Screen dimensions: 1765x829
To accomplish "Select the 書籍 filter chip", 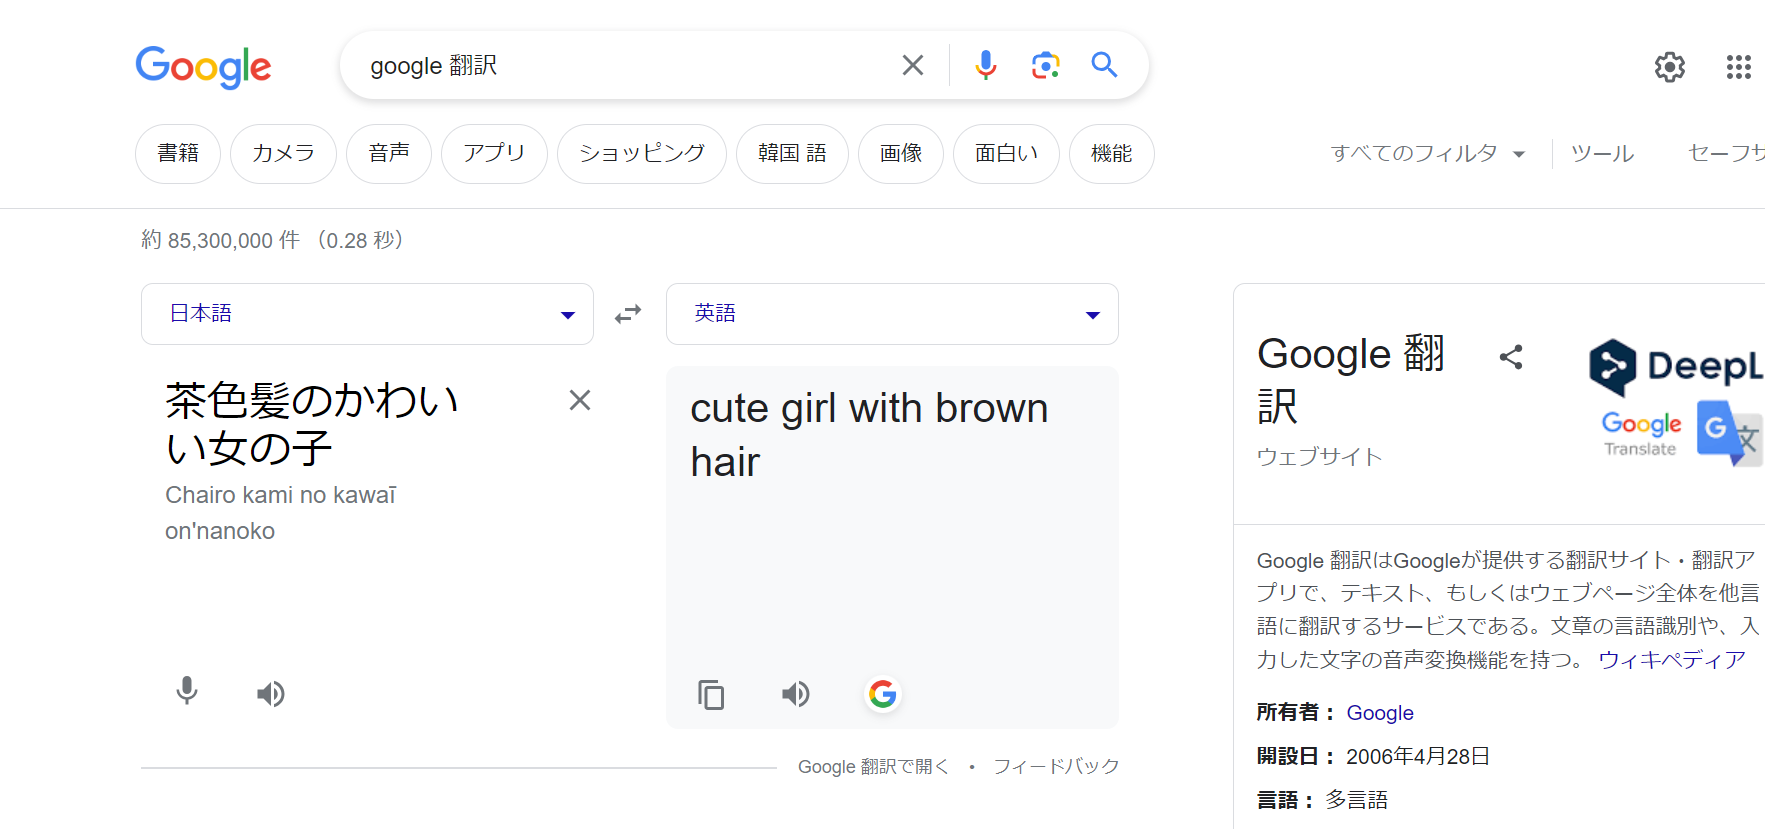I will [178, 154].
